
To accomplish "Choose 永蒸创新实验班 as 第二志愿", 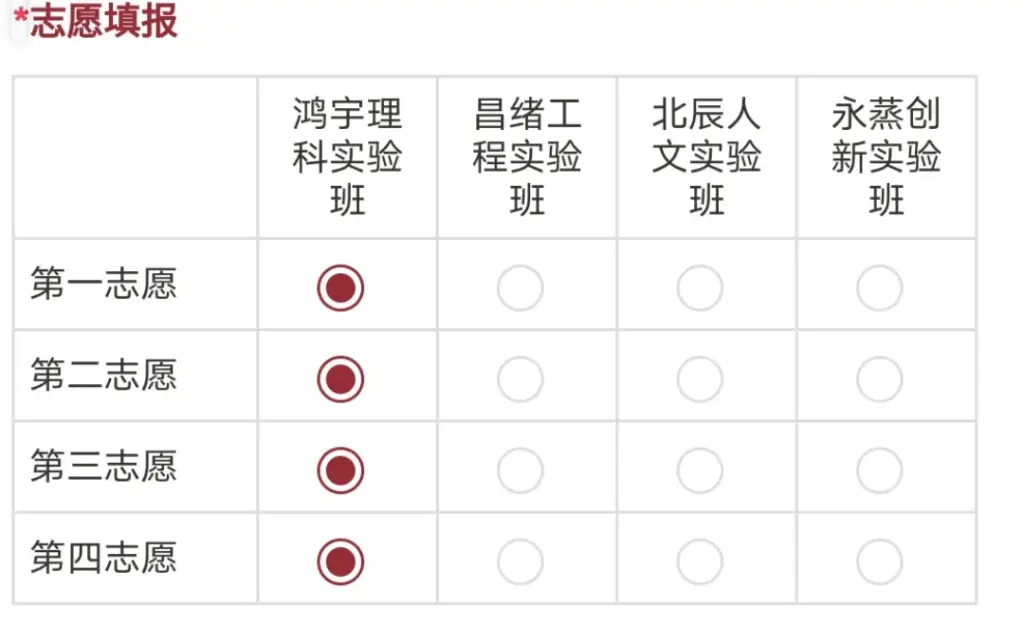I will (880, 380).
